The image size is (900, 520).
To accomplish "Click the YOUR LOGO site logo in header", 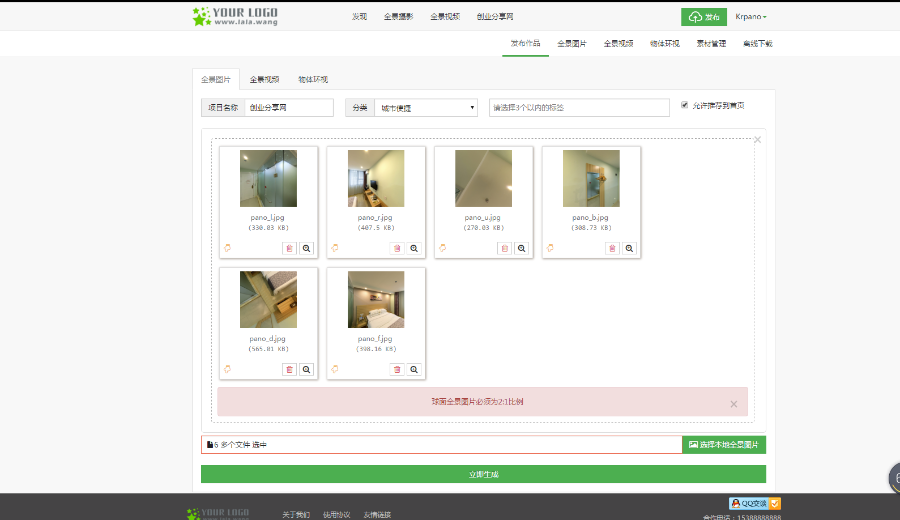I will tap(235, 16).
